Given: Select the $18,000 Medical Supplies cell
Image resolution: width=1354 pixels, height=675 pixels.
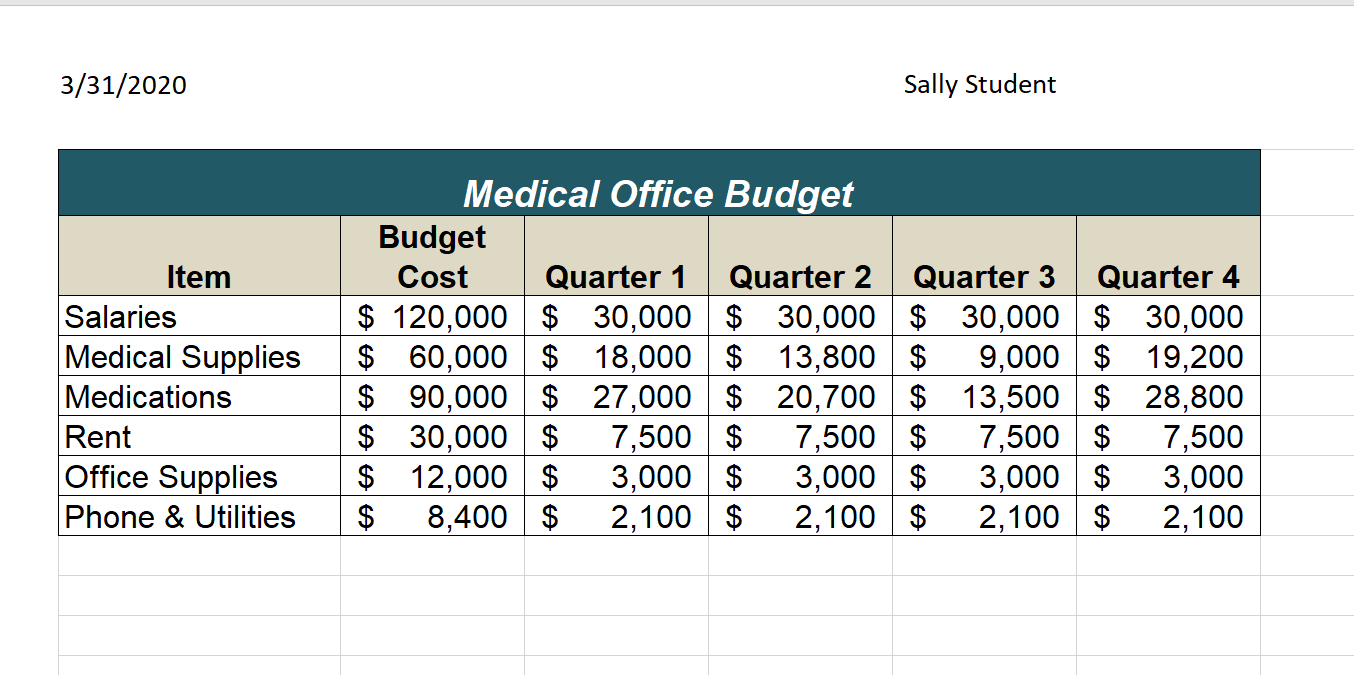Looking at the screenshot, I should coord(616,357).
